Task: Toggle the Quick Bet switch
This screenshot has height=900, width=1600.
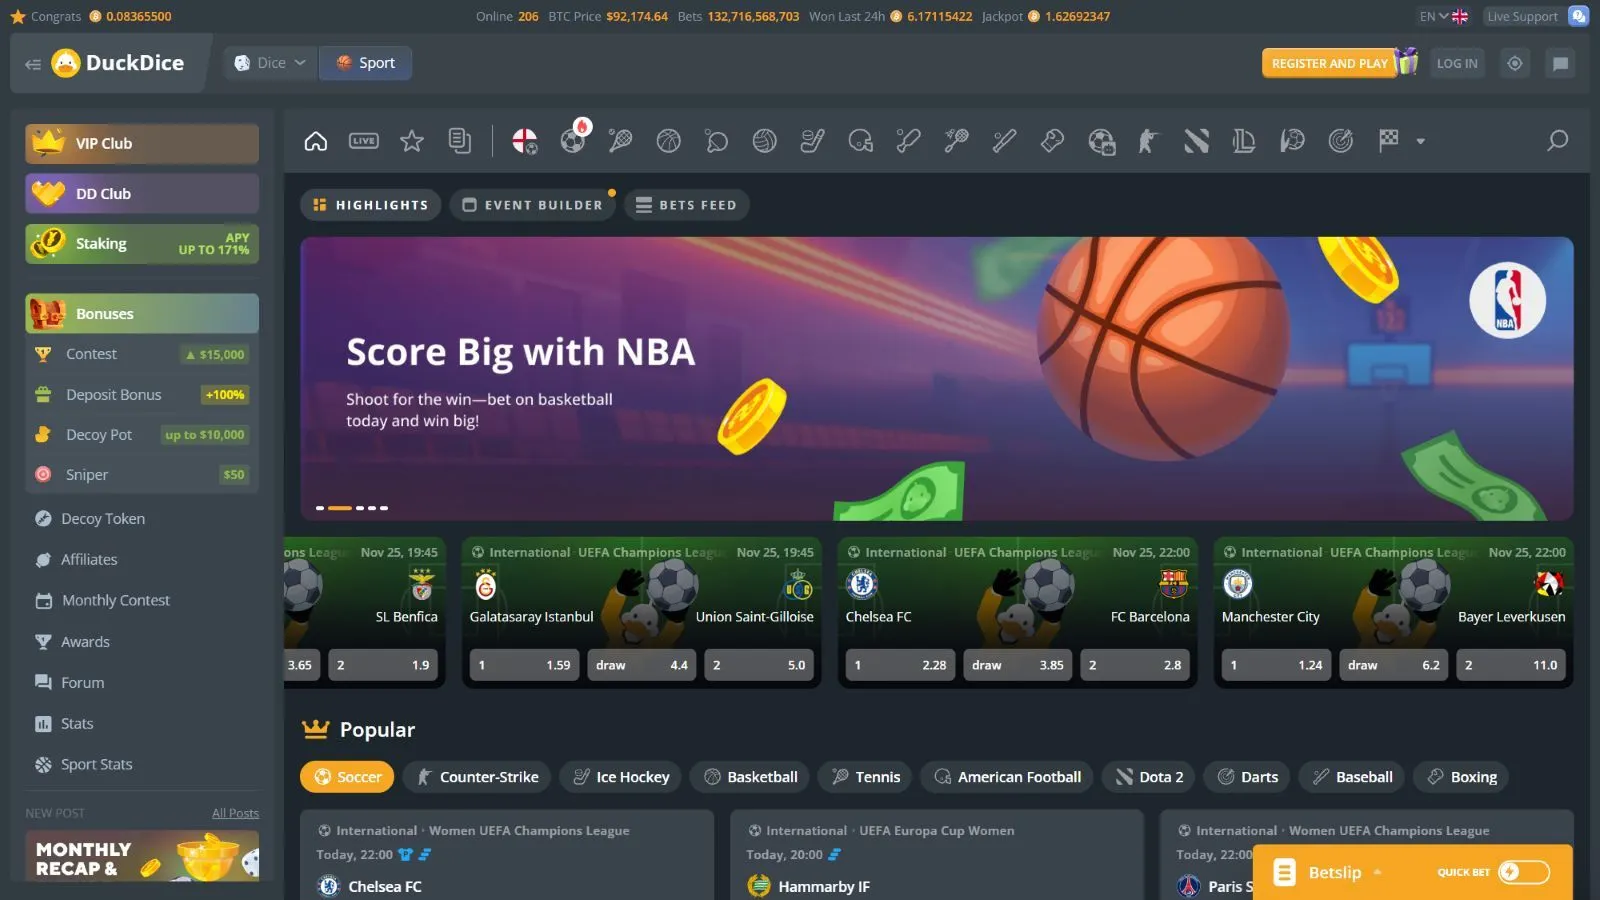Action: (1524, 872)
